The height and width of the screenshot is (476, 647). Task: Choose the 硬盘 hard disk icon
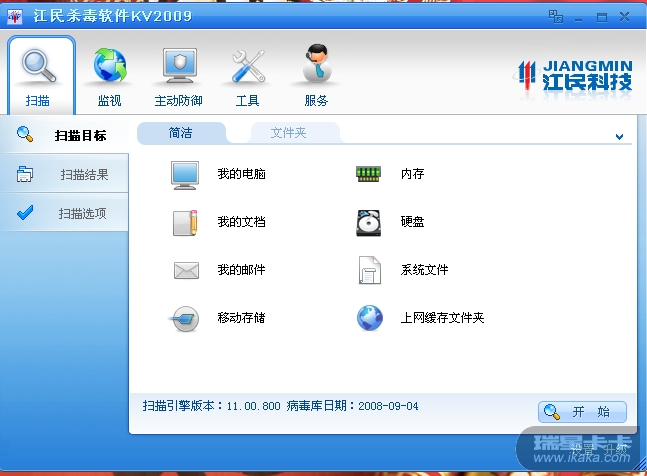click(x=368, y=223)
